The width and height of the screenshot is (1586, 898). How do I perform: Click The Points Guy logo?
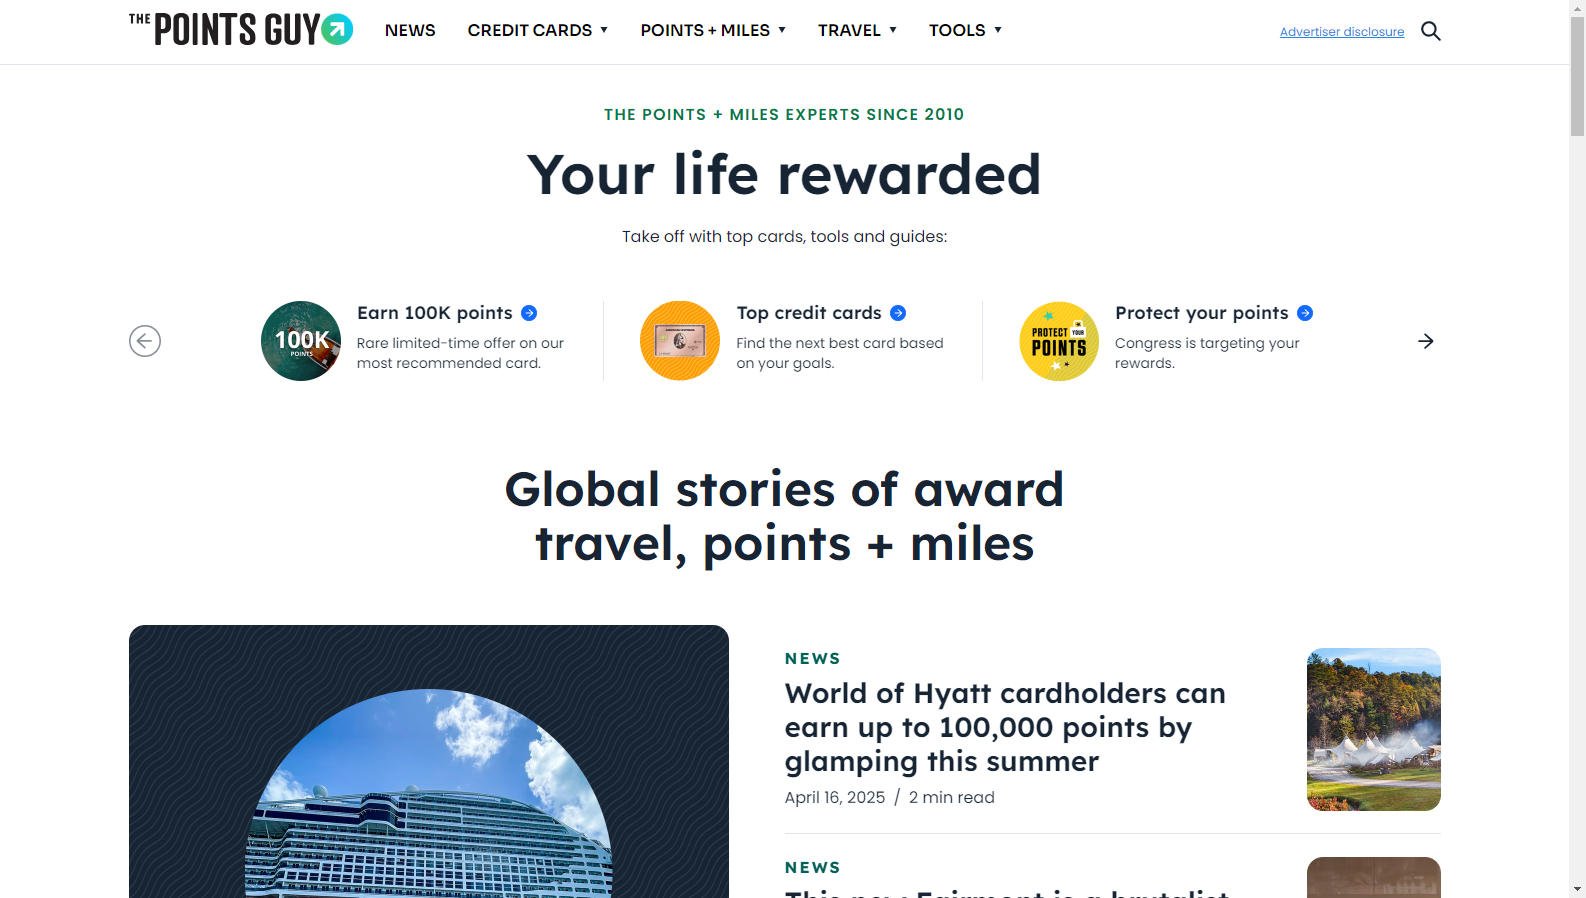pyautogui.click(x=241, y=29)
